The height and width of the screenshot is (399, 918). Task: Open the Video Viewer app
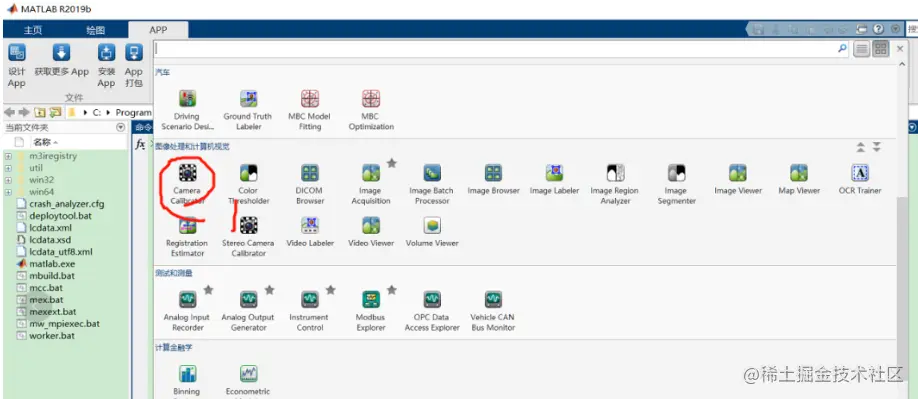point(371,232)
